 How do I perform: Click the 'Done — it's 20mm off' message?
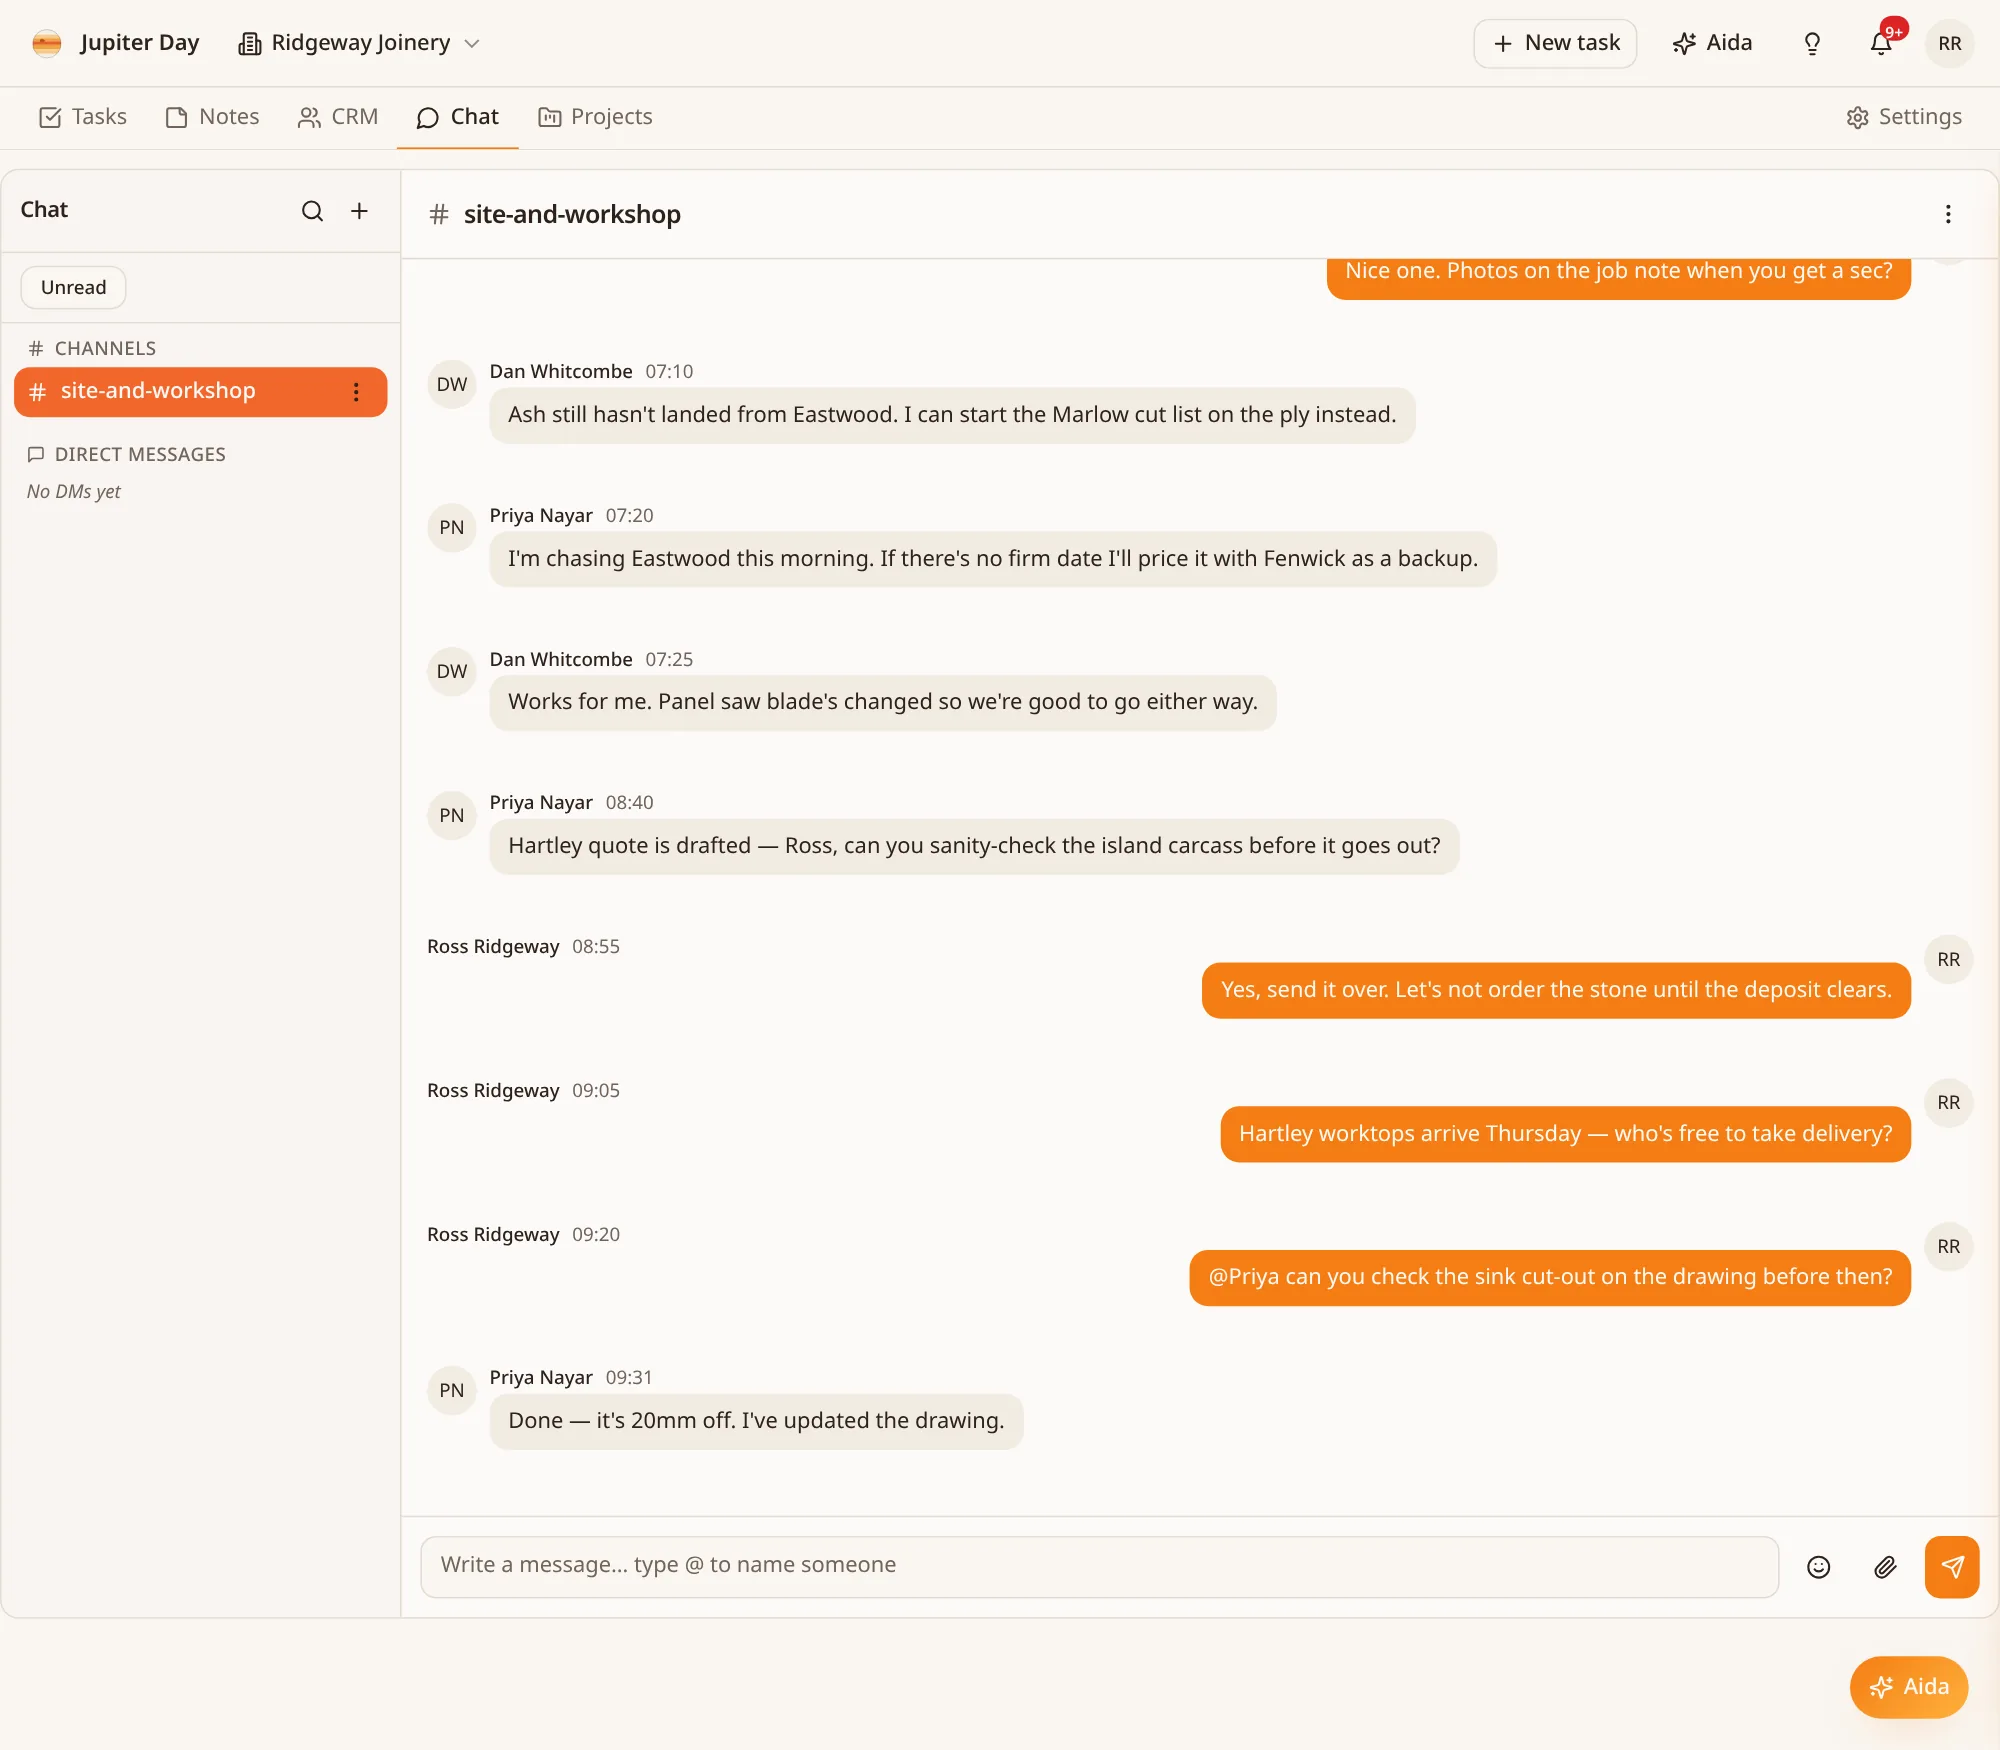[x=756, y=1422]
